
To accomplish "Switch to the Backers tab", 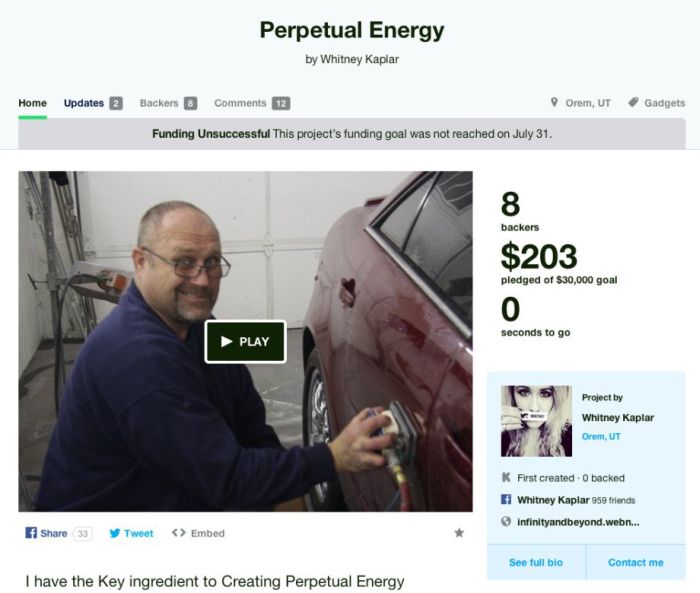I will (168, 103).
